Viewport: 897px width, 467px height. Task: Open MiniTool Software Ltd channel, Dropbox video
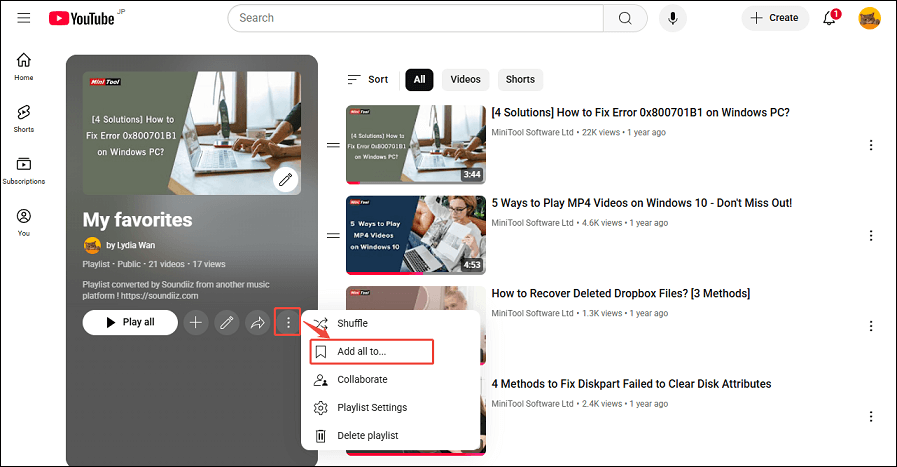coord(532,313)
